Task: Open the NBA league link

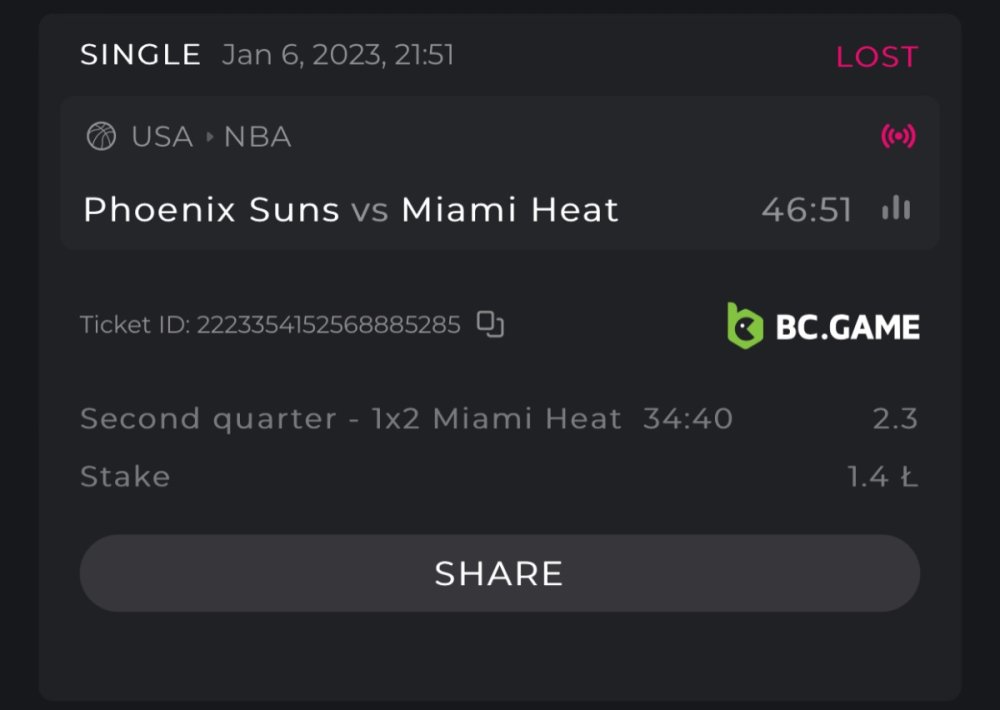Action: (x=258, y=136)
